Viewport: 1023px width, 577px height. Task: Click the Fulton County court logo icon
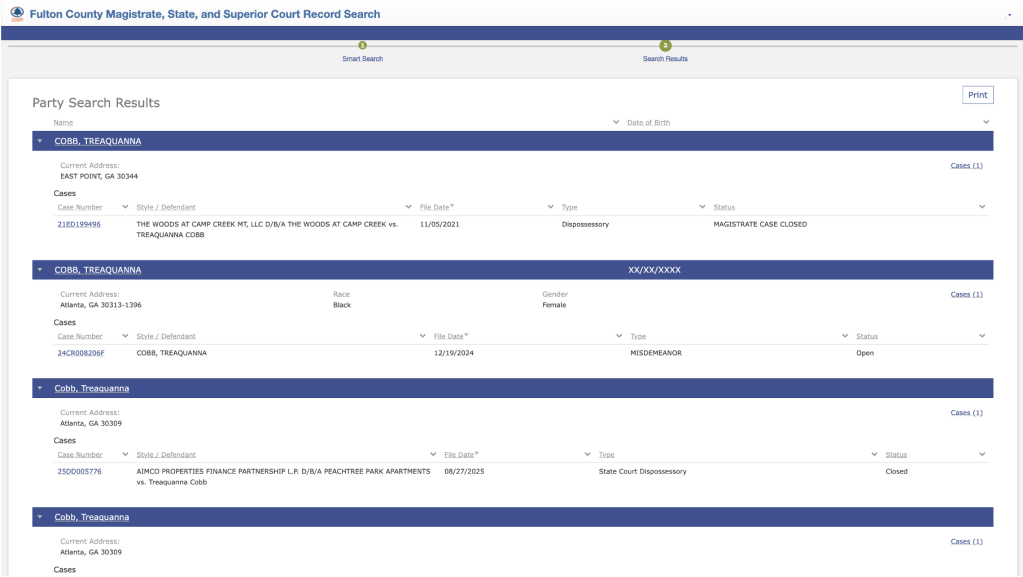(x=16, y=14)
